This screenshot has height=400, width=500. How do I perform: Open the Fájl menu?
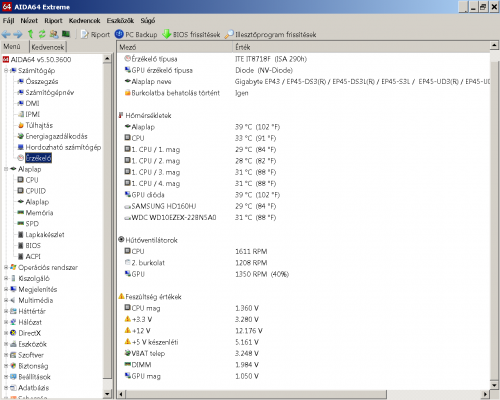pos(9,21)
